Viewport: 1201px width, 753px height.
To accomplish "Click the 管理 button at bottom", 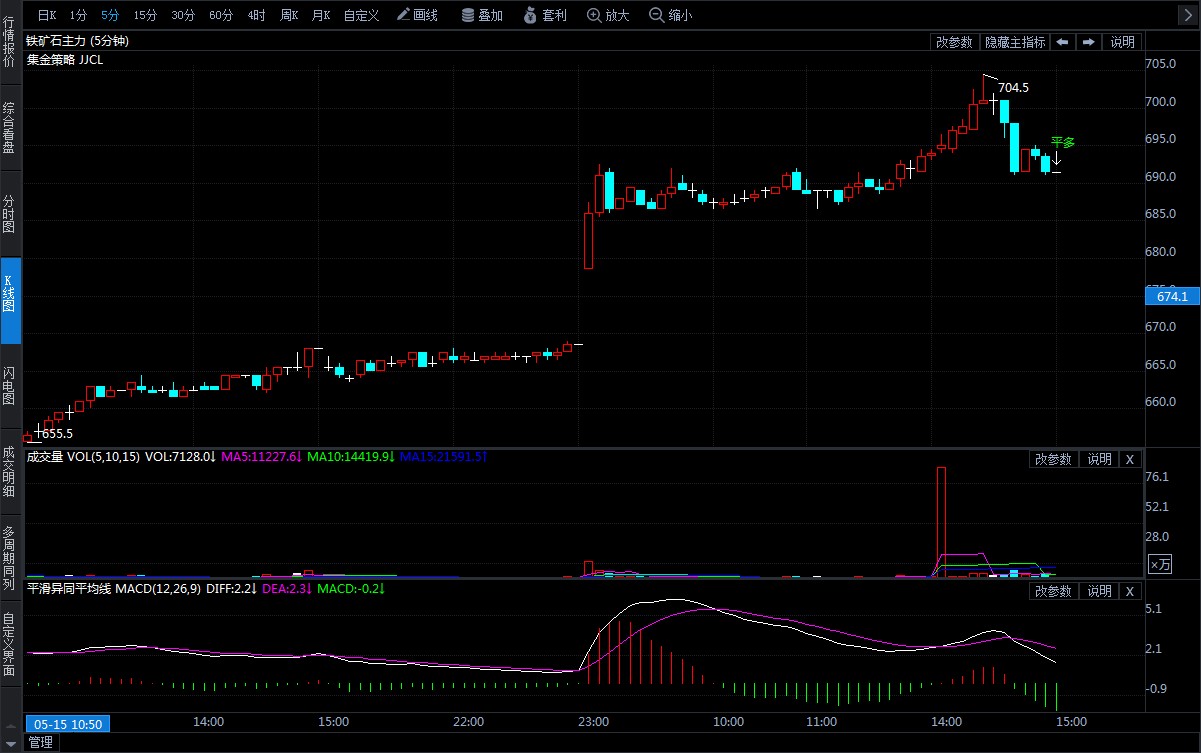I will point(40,742).
